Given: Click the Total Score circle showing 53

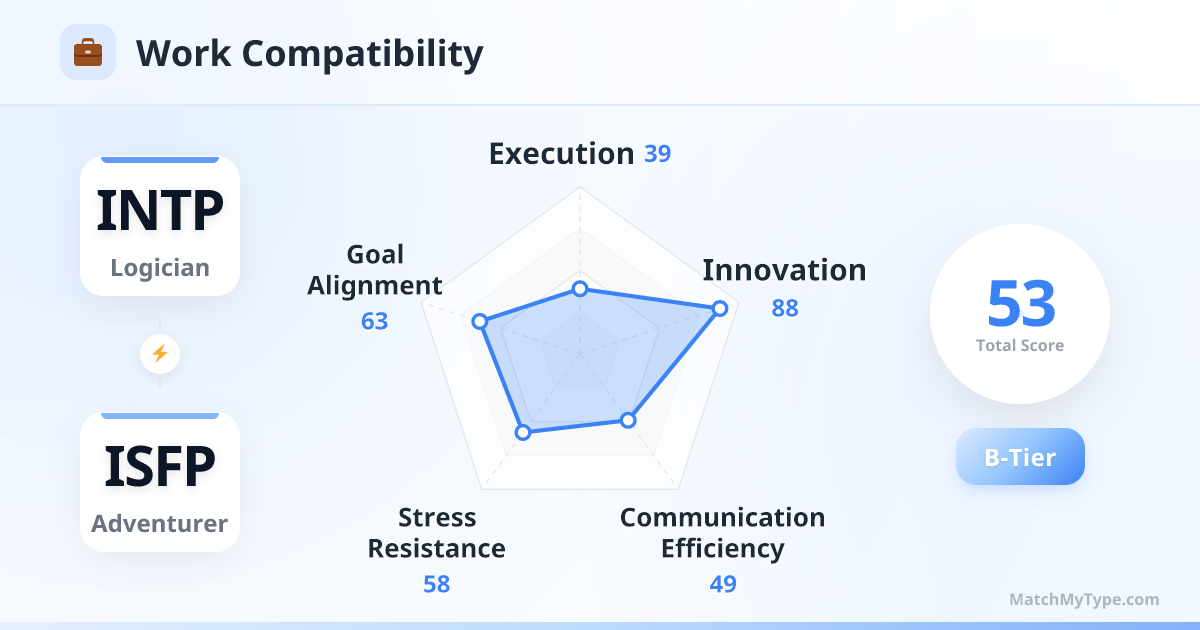Looking at the screenshot, I should [1020, 314].
